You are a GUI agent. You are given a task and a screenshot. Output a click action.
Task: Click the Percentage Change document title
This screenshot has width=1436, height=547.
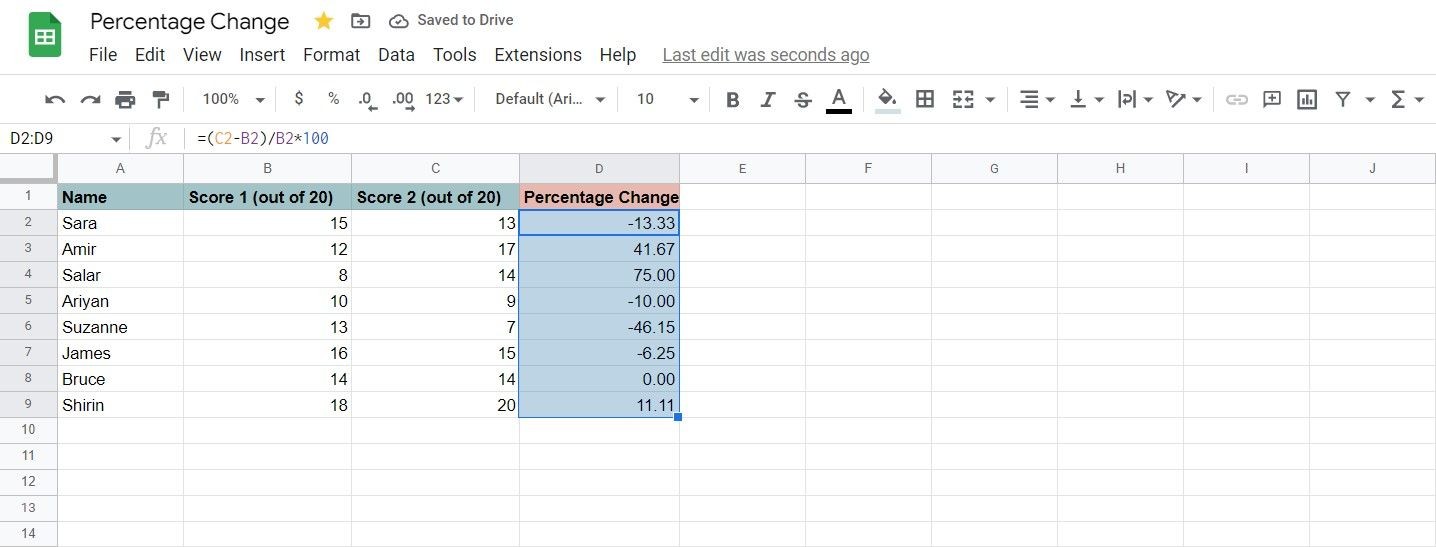click(x=190, y=21)
